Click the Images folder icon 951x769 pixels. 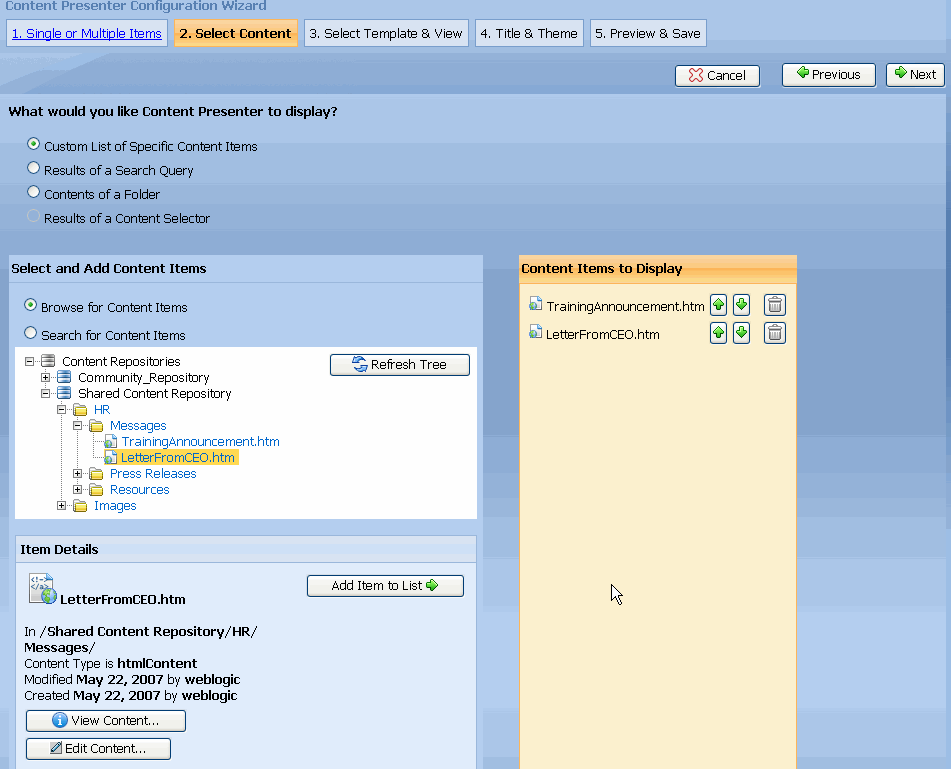coord(80,506)
